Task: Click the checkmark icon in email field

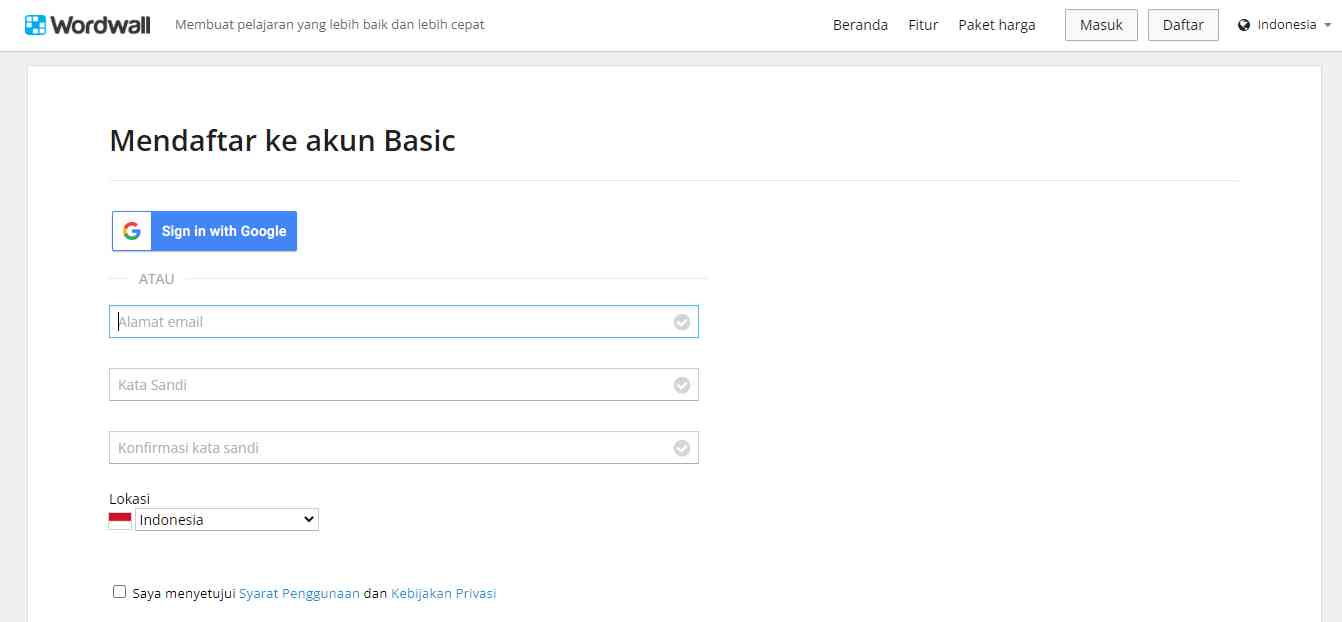Action: 682,322
